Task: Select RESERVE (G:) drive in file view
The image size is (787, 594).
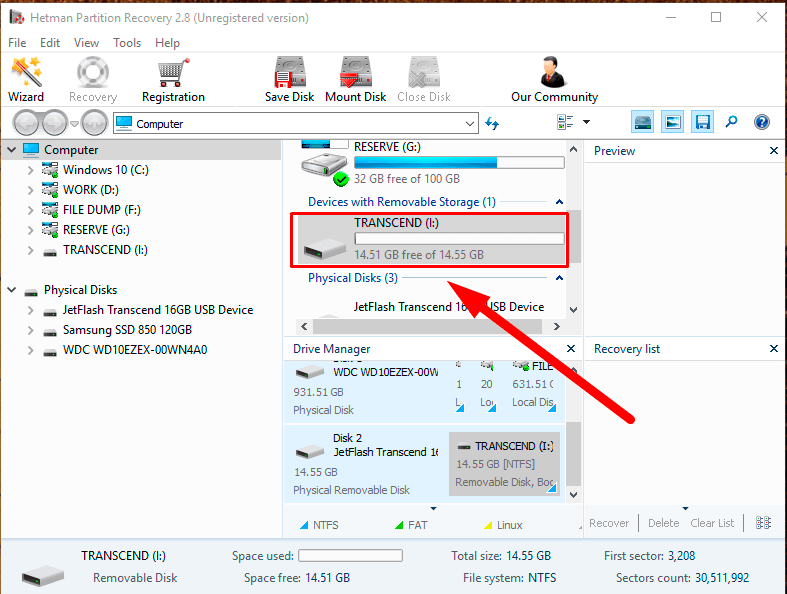Action: click(x=433, y=163)
